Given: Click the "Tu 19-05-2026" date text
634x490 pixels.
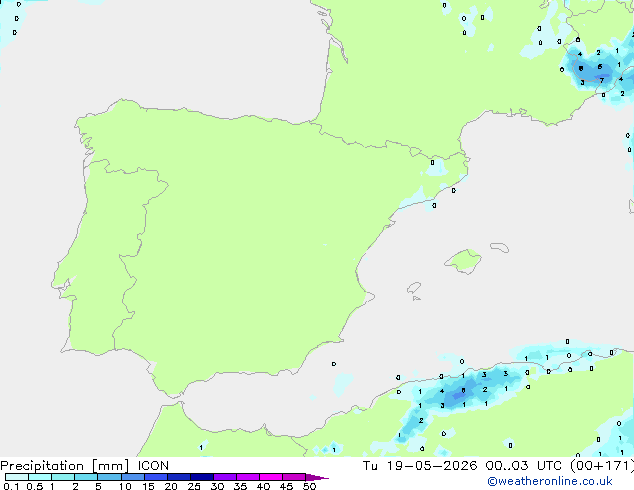Looking at the screenshot, I should [x=420, y=466].
